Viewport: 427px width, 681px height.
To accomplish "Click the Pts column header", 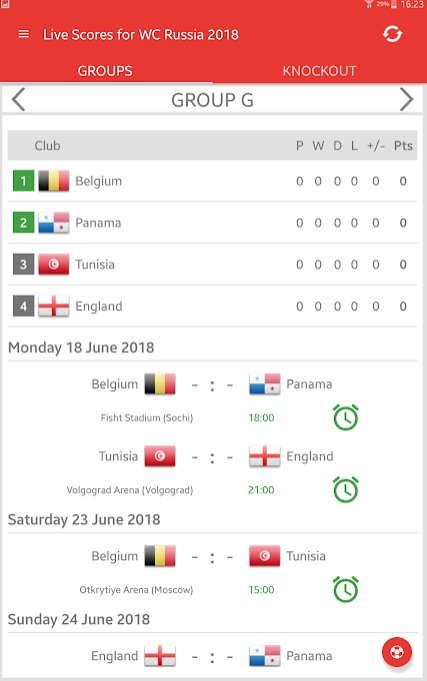I will point(403,145).
